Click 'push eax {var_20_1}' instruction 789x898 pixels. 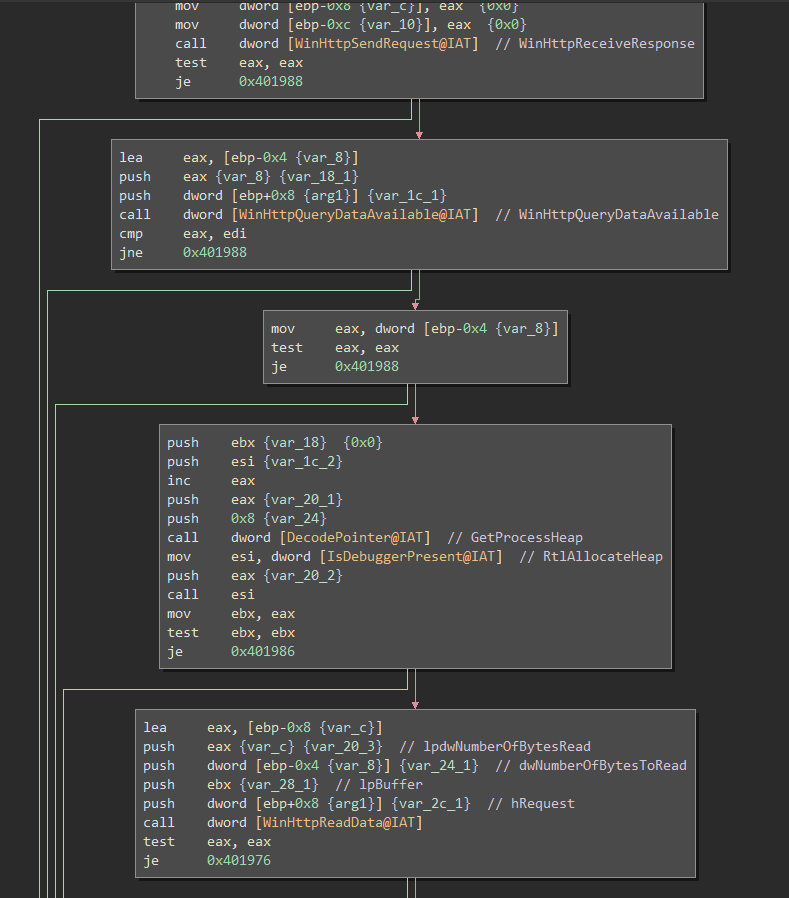coord(255,500)
